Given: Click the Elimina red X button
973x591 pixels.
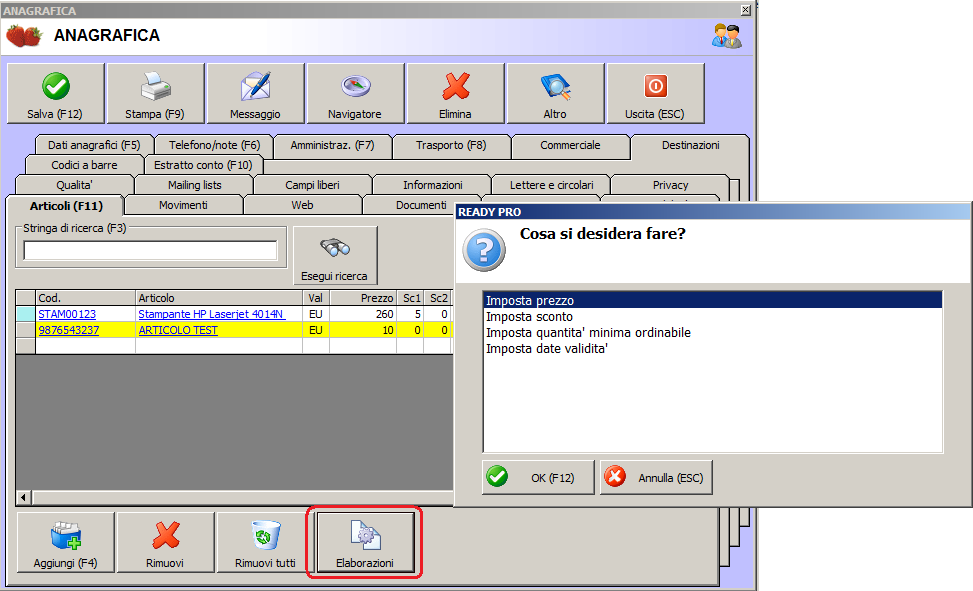Looking at the screenshot, I should (455, 93).
